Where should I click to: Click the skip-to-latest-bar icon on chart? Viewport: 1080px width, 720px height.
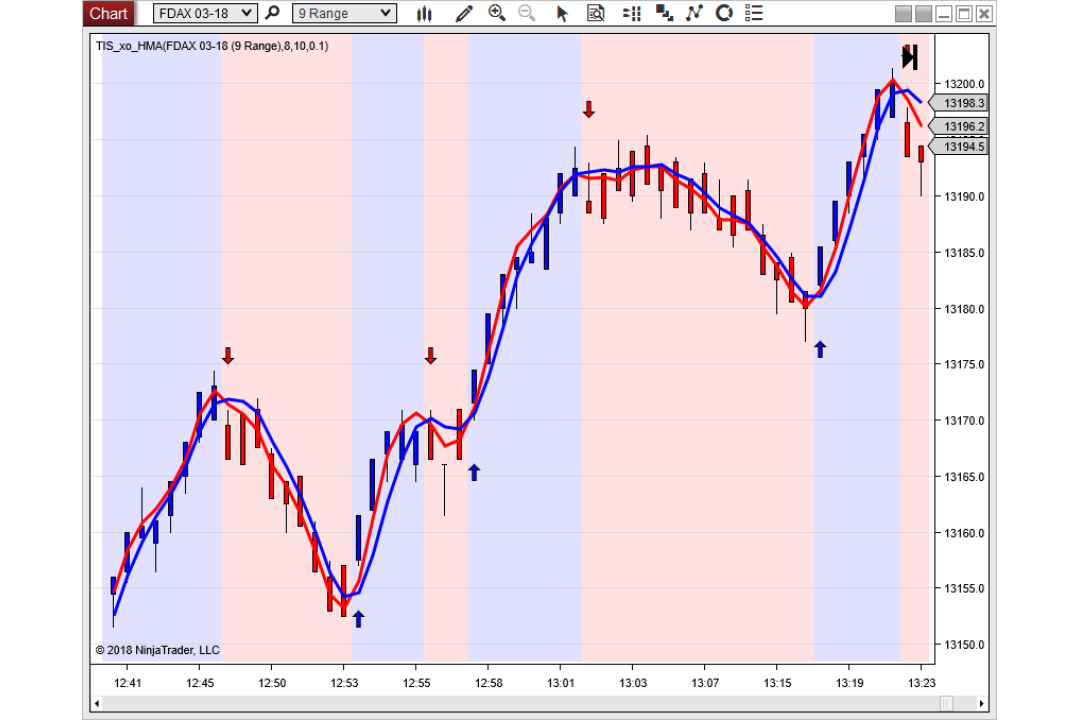pos(910,57)
